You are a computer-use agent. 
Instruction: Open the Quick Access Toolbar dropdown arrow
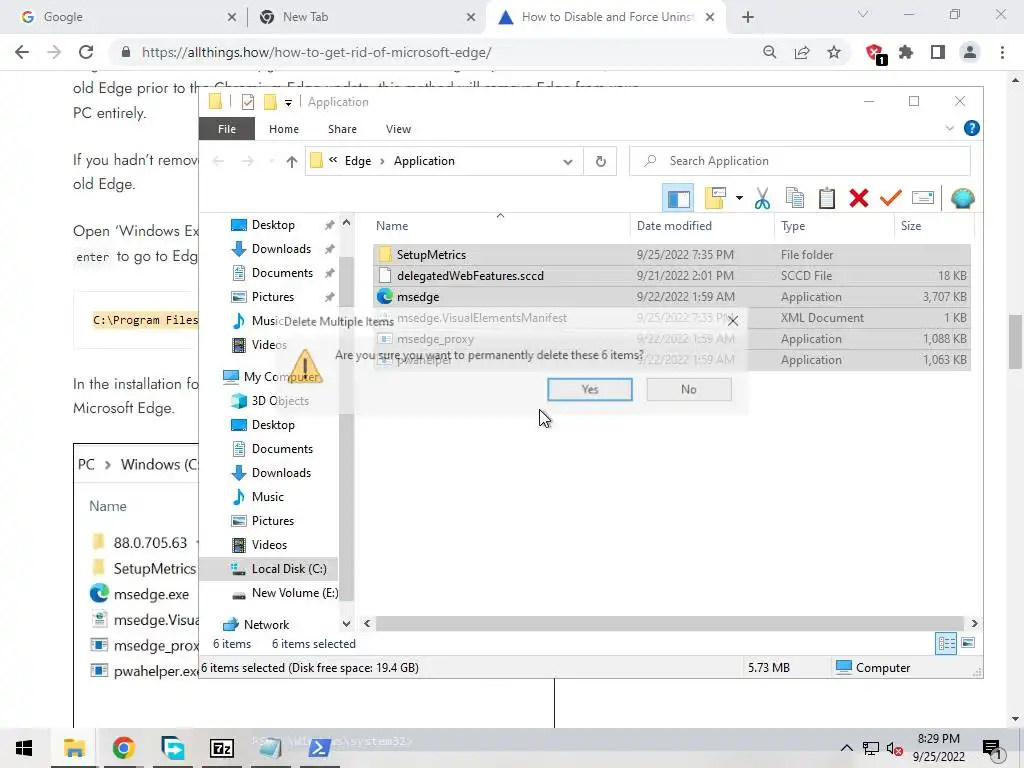(288, 103)
